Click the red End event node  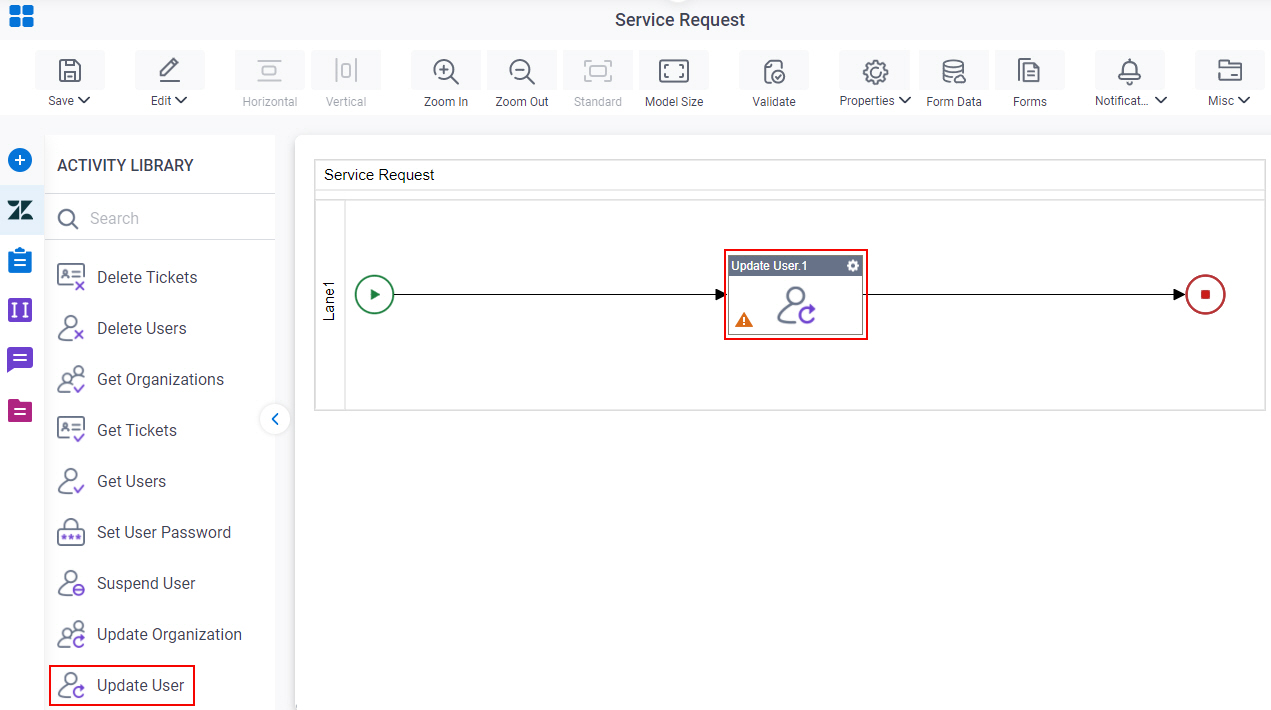point(1205,295)
